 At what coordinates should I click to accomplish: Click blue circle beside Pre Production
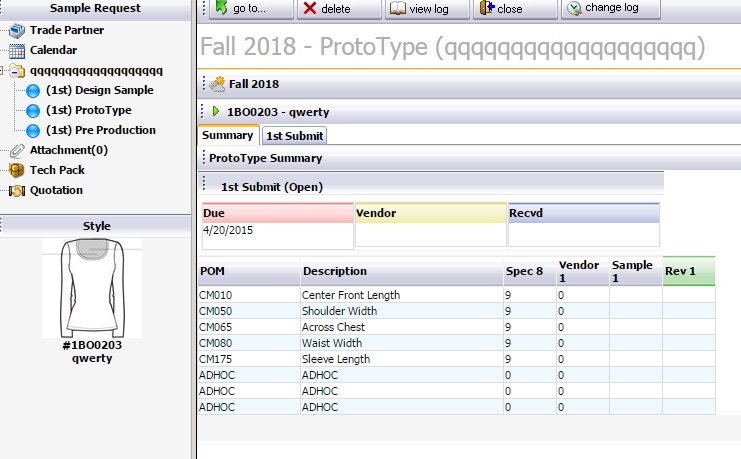(33, 130)
